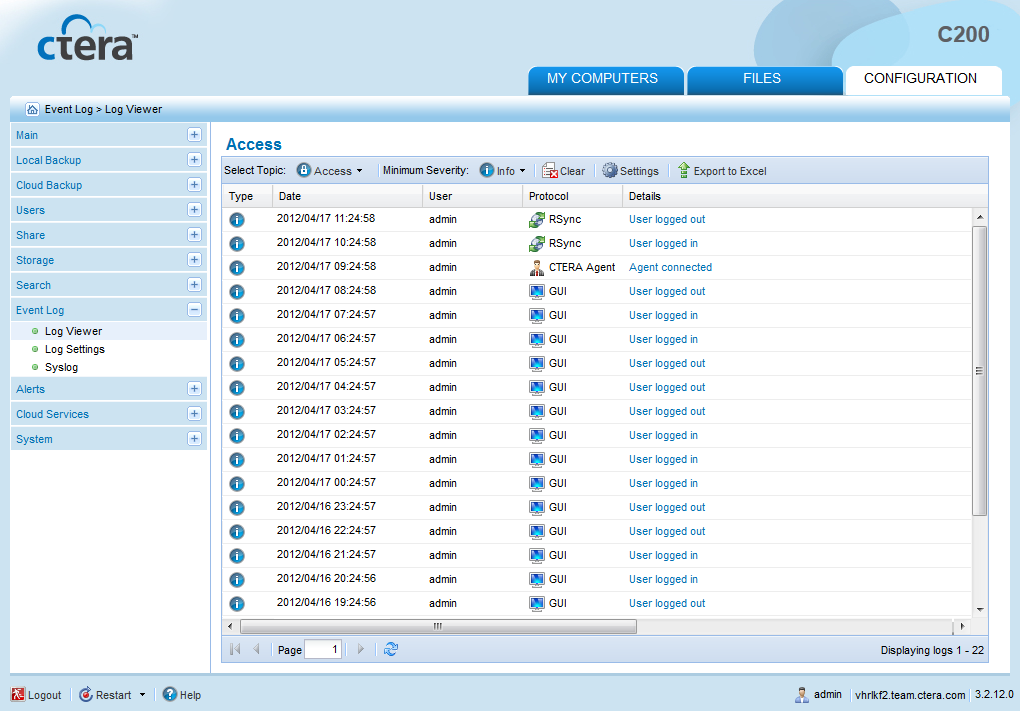The height and width of the screenshot is (711, 1020).
Task: Click 'Displaying logs 1 - 22' text
Action: pyautogui.click(x=932, y=650)
